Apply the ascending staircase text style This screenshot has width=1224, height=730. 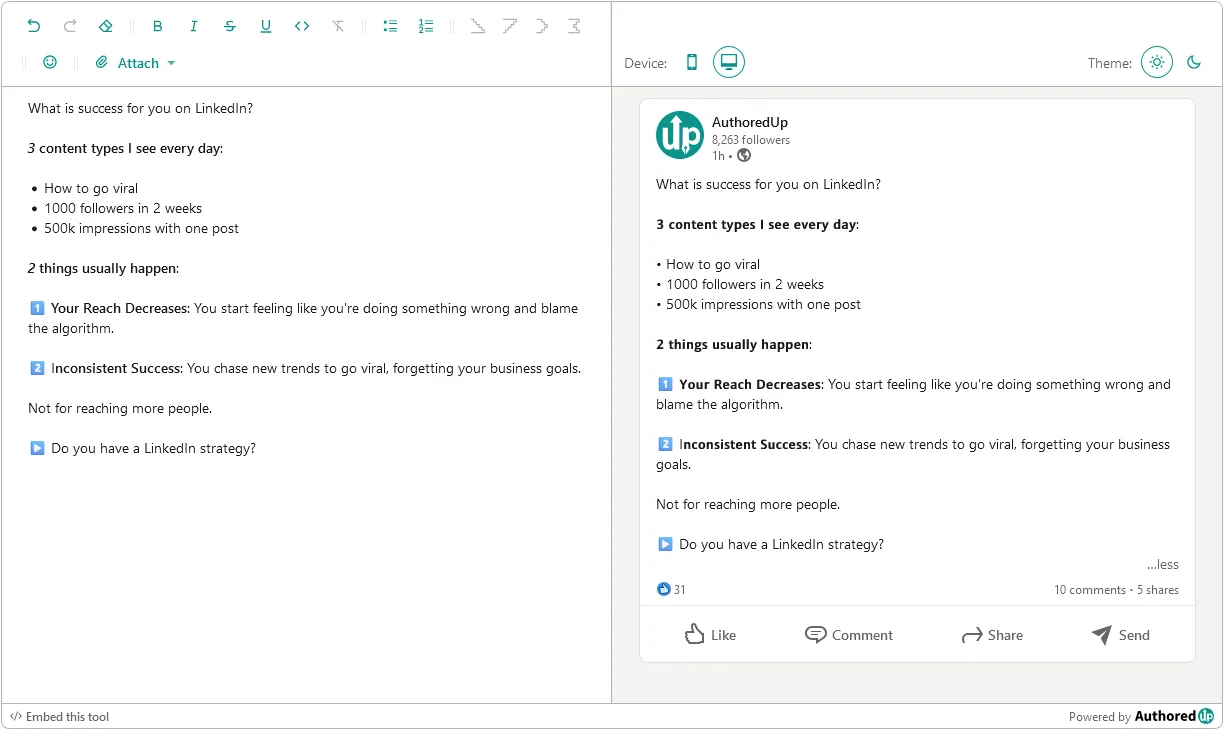click(510, 26)
